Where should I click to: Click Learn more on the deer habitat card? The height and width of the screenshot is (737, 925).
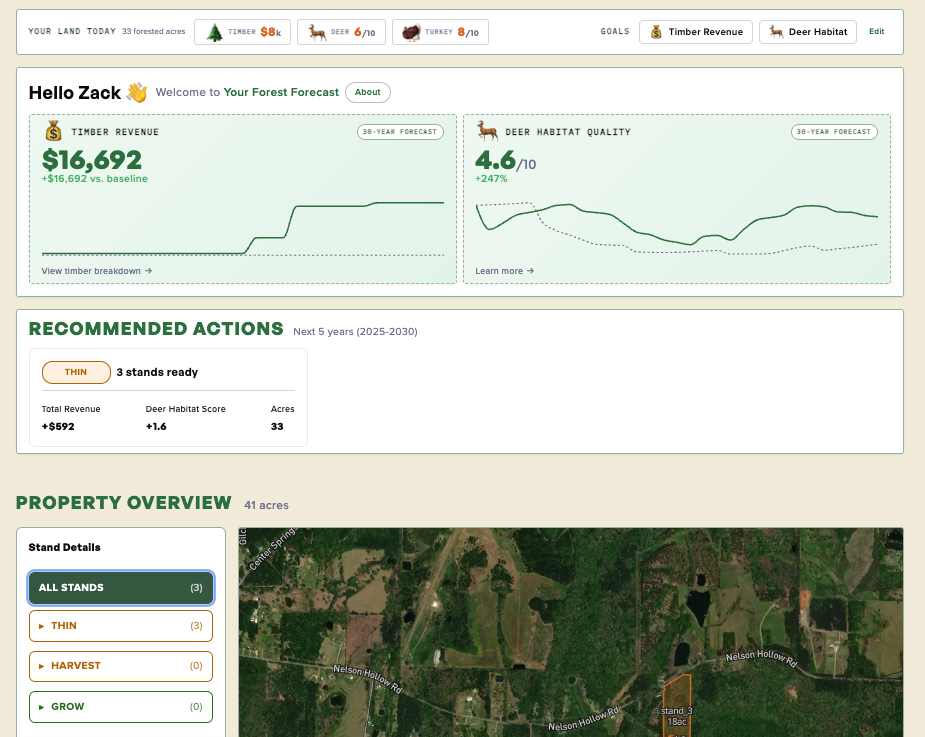coord(505,271)
